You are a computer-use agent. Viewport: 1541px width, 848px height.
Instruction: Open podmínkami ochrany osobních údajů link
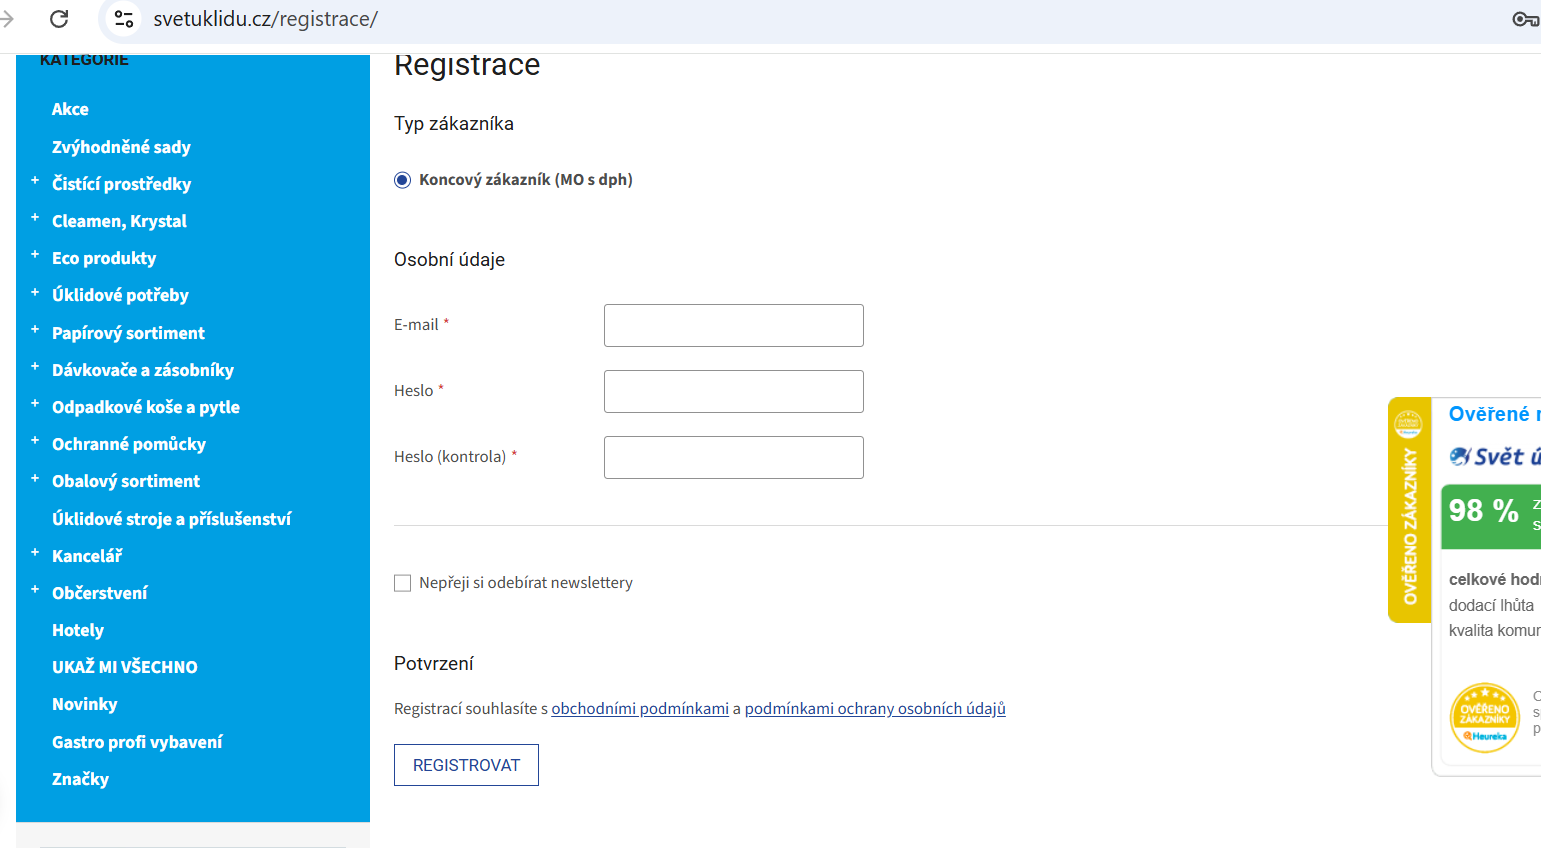(x=875, y=709)
